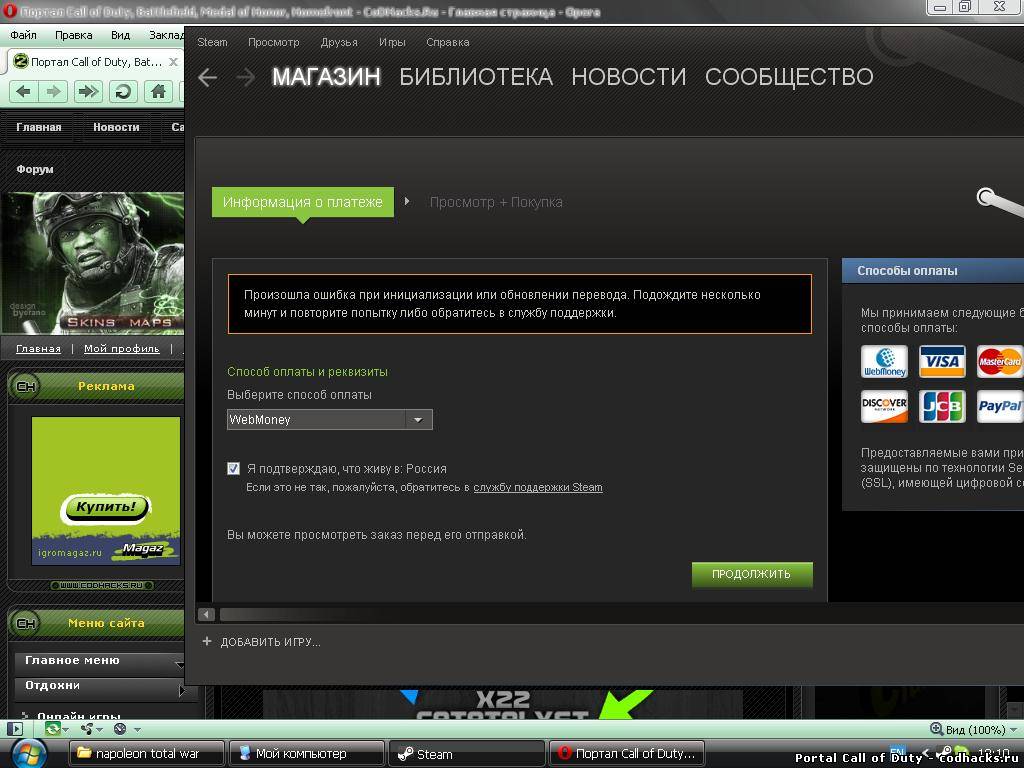The image size is (1024, 768).
Task: Open the Steam menu in Steam client
Action: coord(212,42)
